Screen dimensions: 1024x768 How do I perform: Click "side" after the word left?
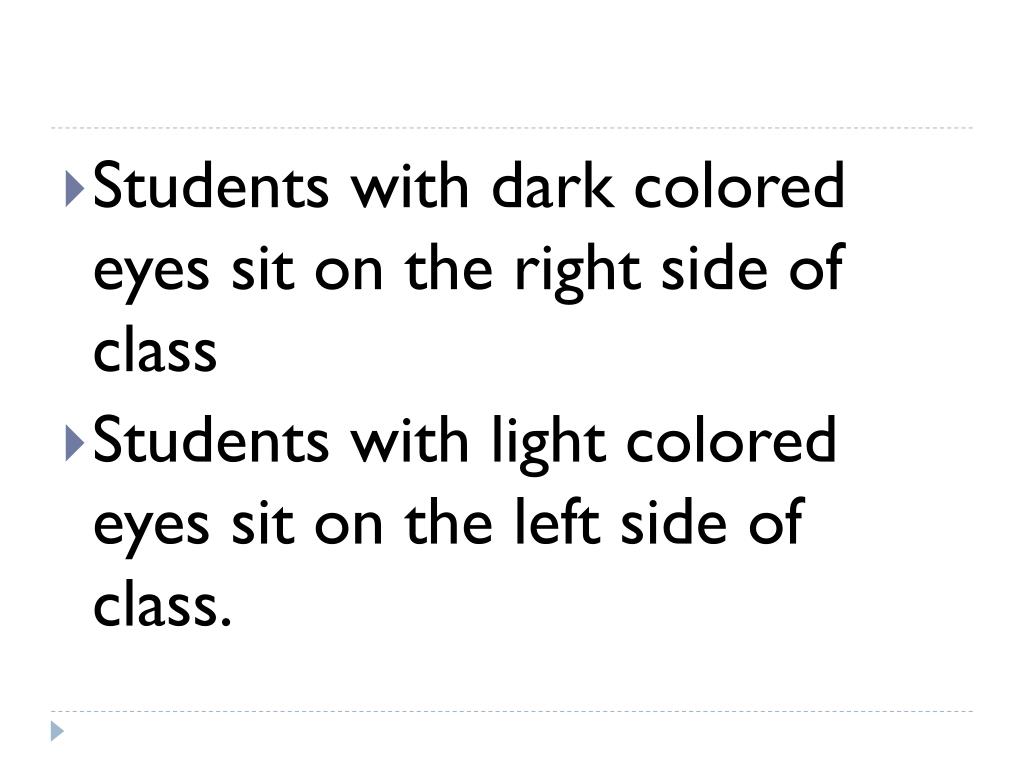673,520
